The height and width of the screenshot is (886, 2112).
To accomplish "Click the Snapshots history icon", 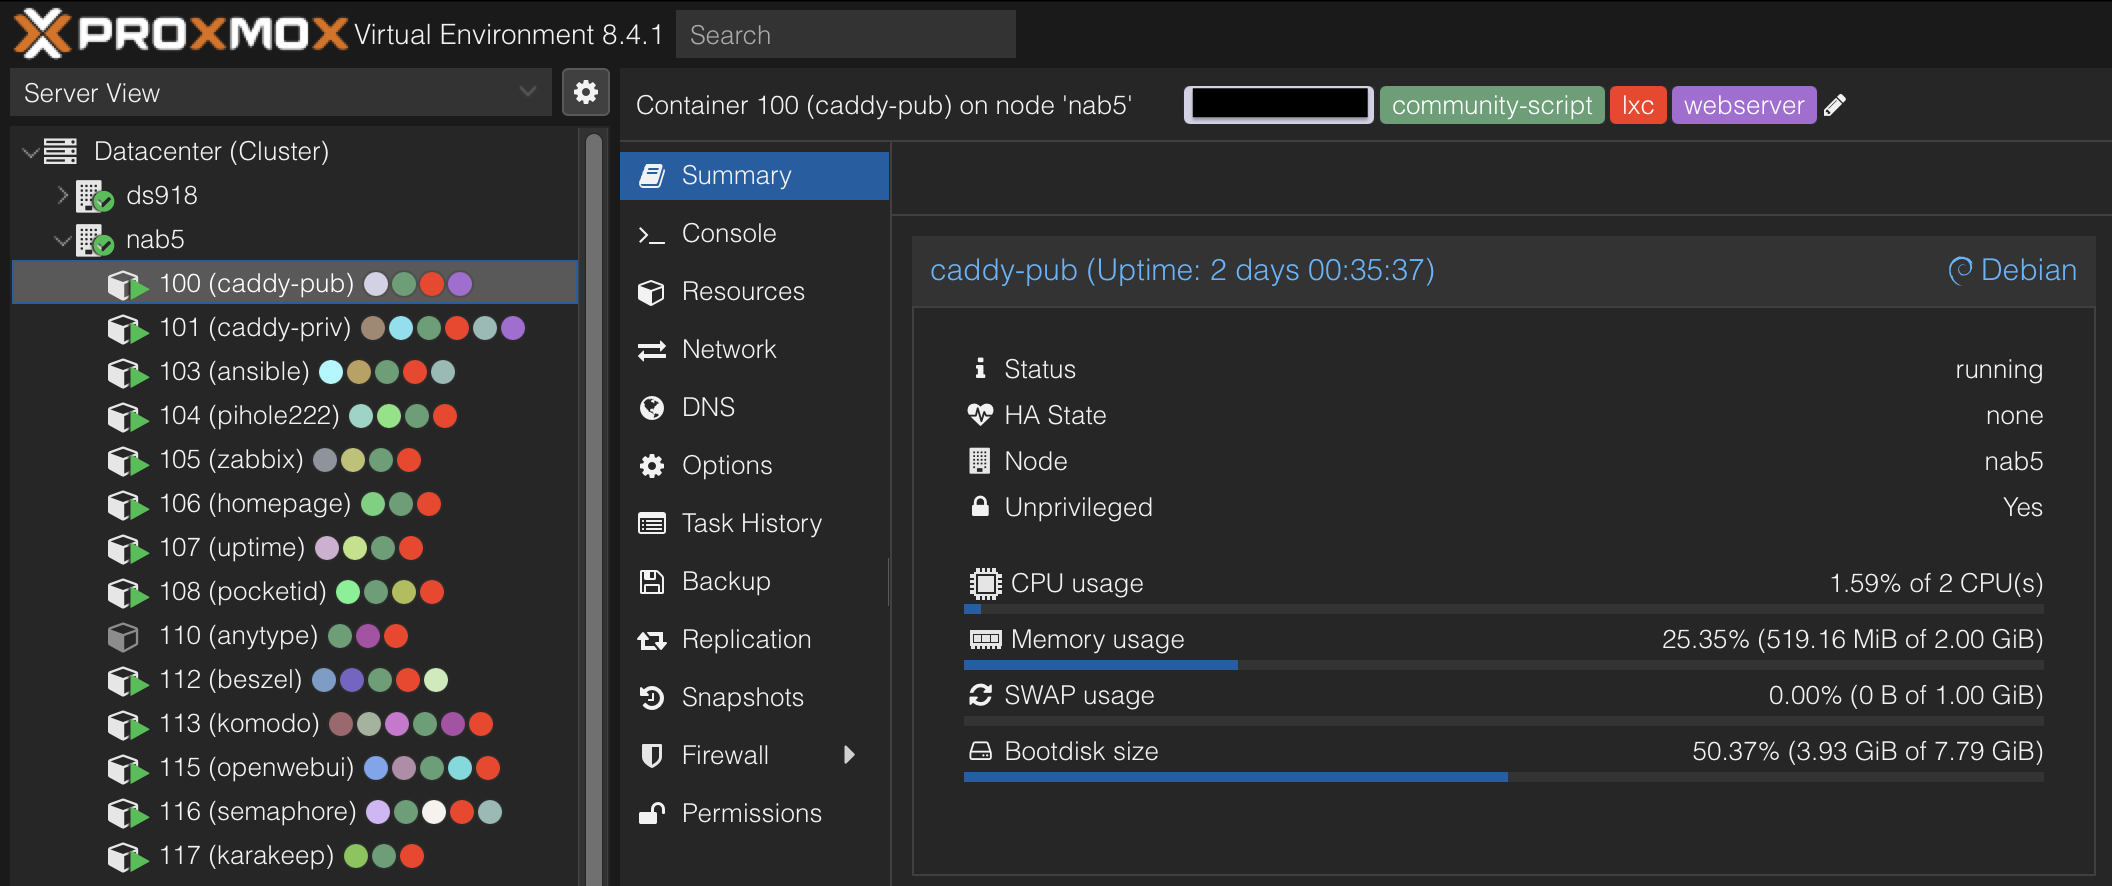I will [652, 698].
